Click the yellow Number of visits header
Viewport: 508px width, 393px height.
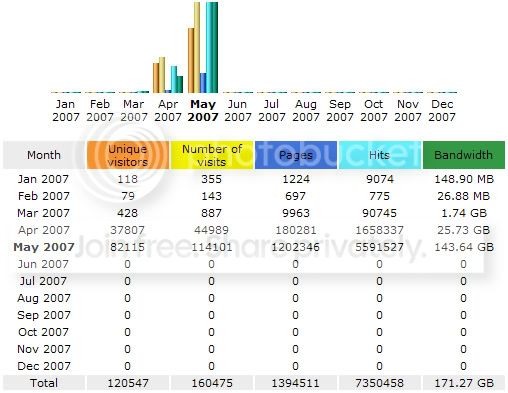point(212,155)
